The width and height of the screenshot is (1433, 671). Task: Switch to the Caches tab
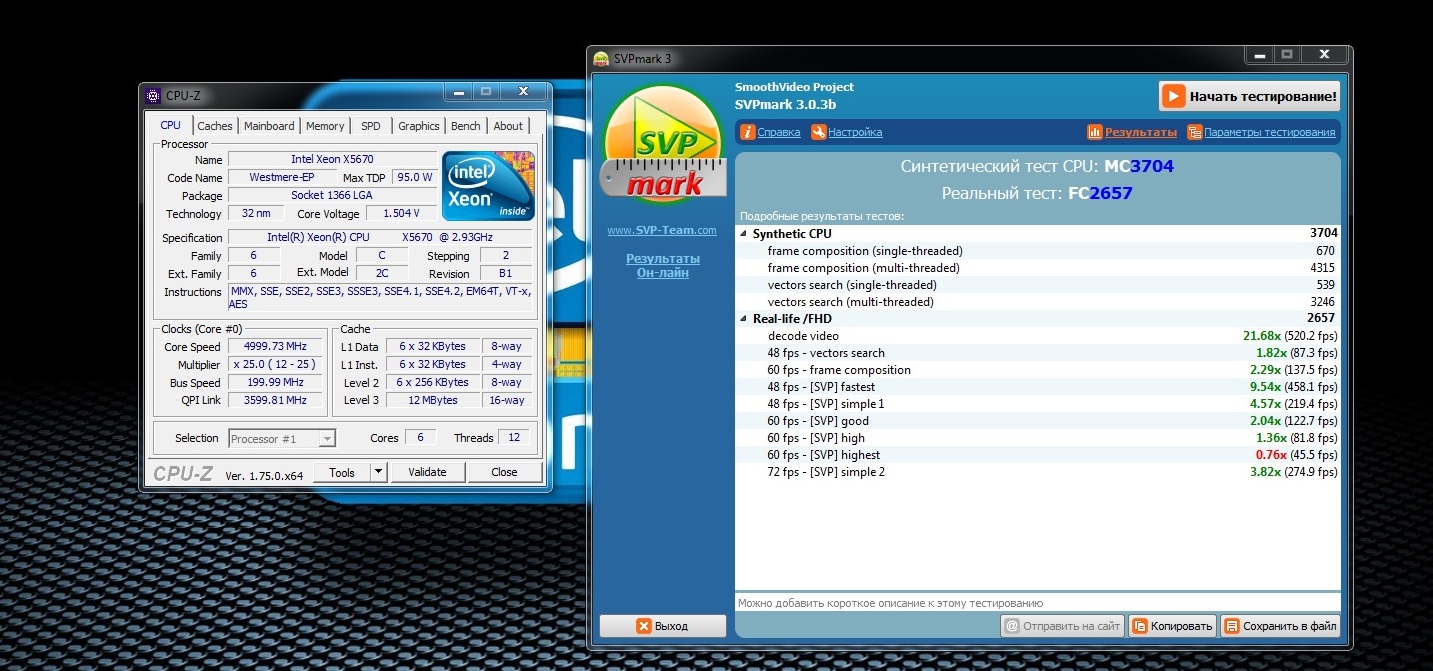click(x=215, y=126)
